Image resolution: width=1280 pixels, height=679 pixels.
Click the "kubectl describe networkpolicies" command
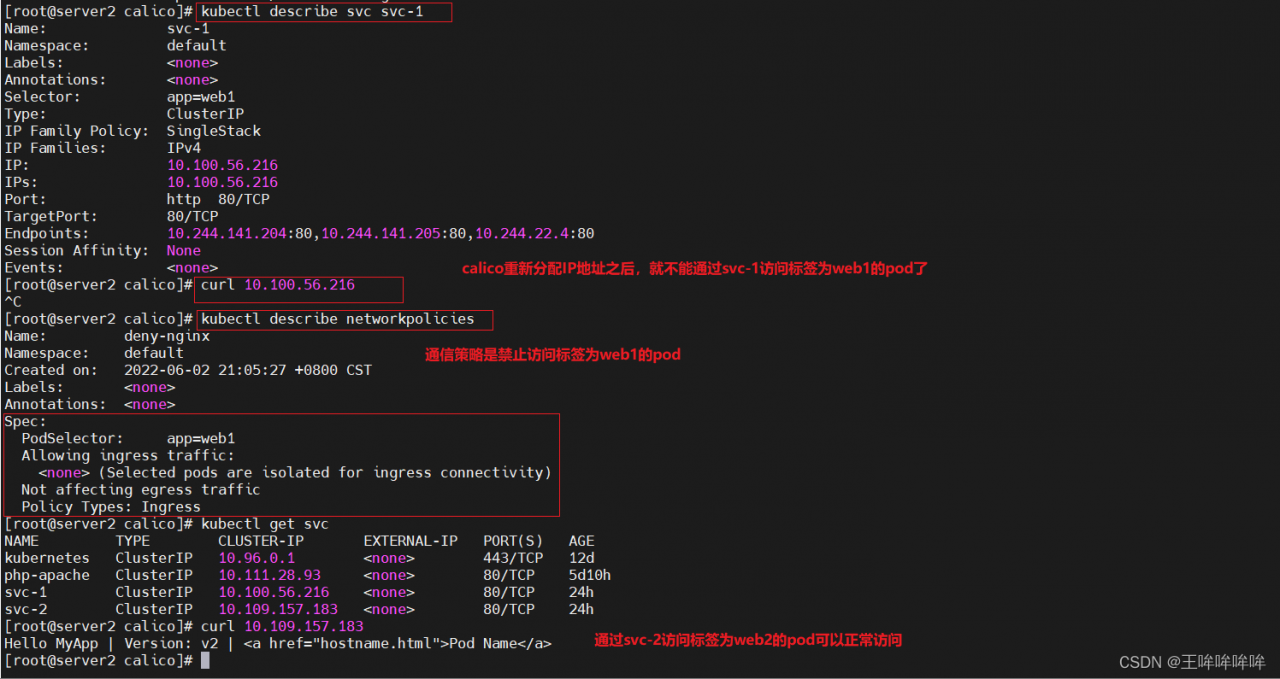(x=337, y=319)
